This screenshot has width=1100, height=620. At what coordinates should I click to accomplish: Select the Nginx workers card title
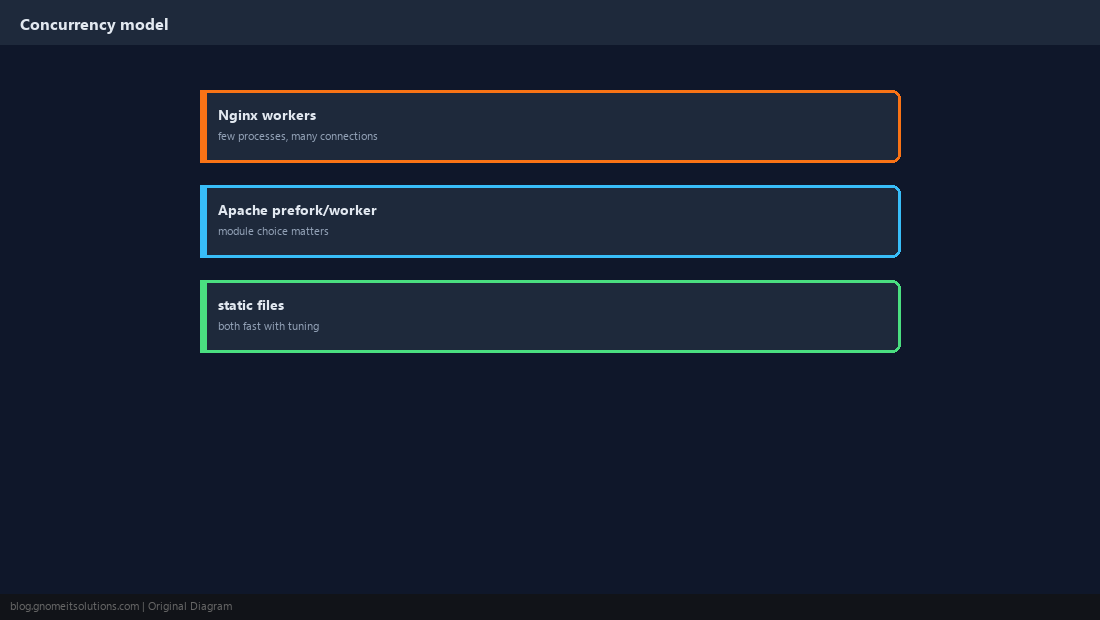click(267, 115)
